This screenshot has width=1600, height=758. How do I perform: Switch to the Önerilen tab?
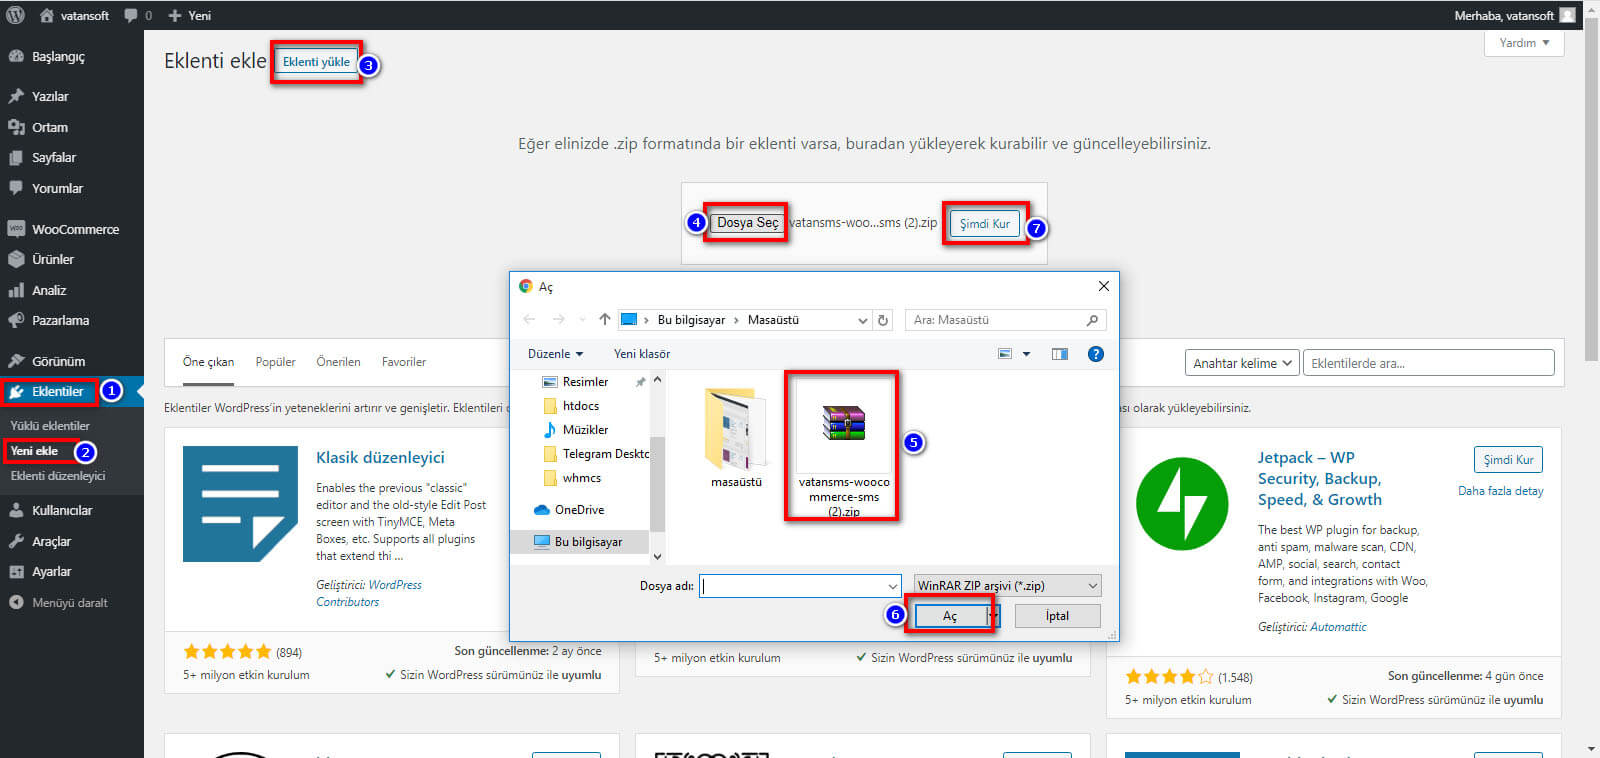point(338,362)
